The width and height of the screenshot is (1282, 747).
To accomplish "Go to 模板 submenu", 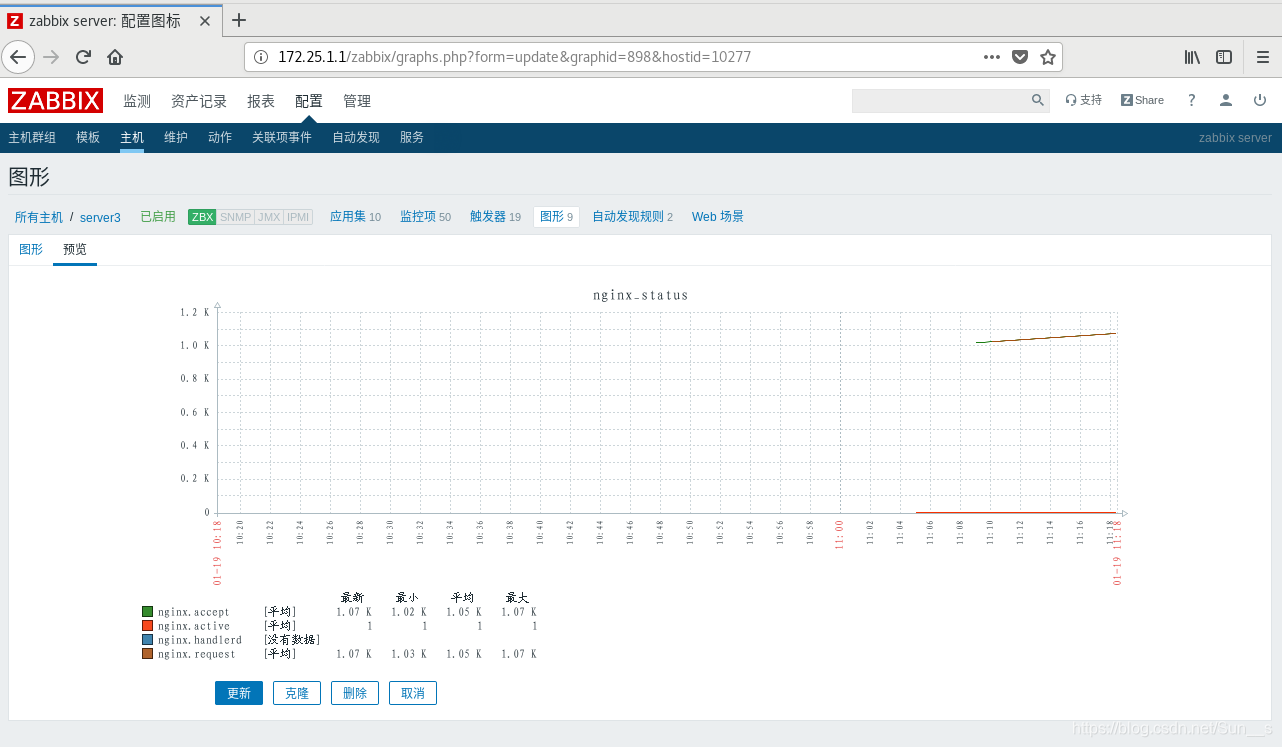I will tap(88, 137).
